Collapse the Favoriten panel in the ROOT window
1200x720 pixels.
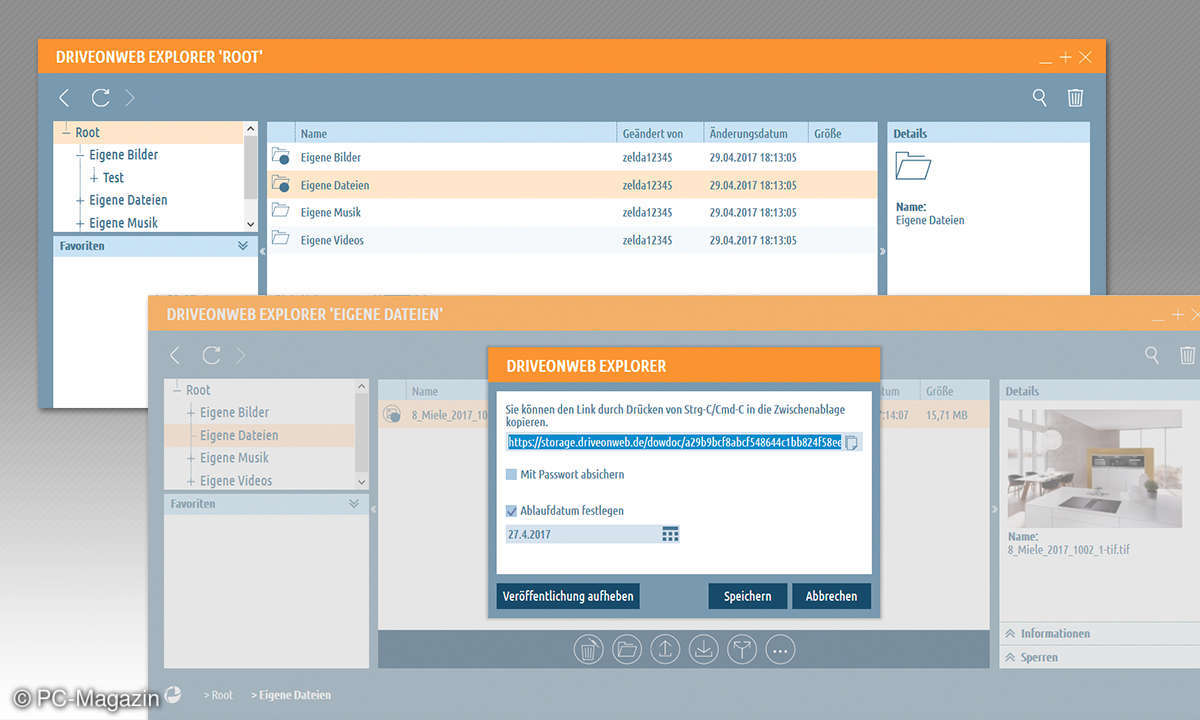(242, 245)
